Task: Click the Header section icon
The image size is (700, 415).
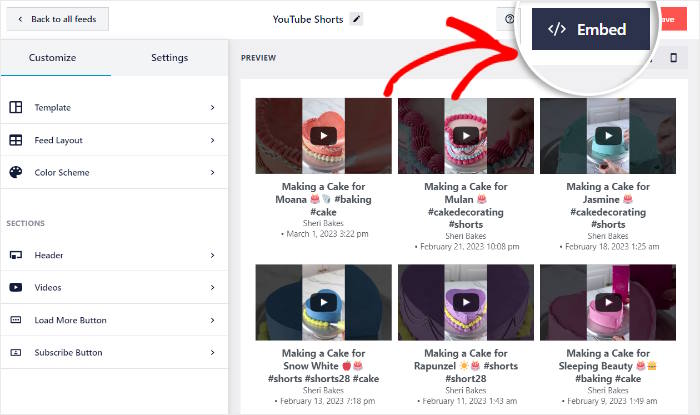Action: pos(16,255)
